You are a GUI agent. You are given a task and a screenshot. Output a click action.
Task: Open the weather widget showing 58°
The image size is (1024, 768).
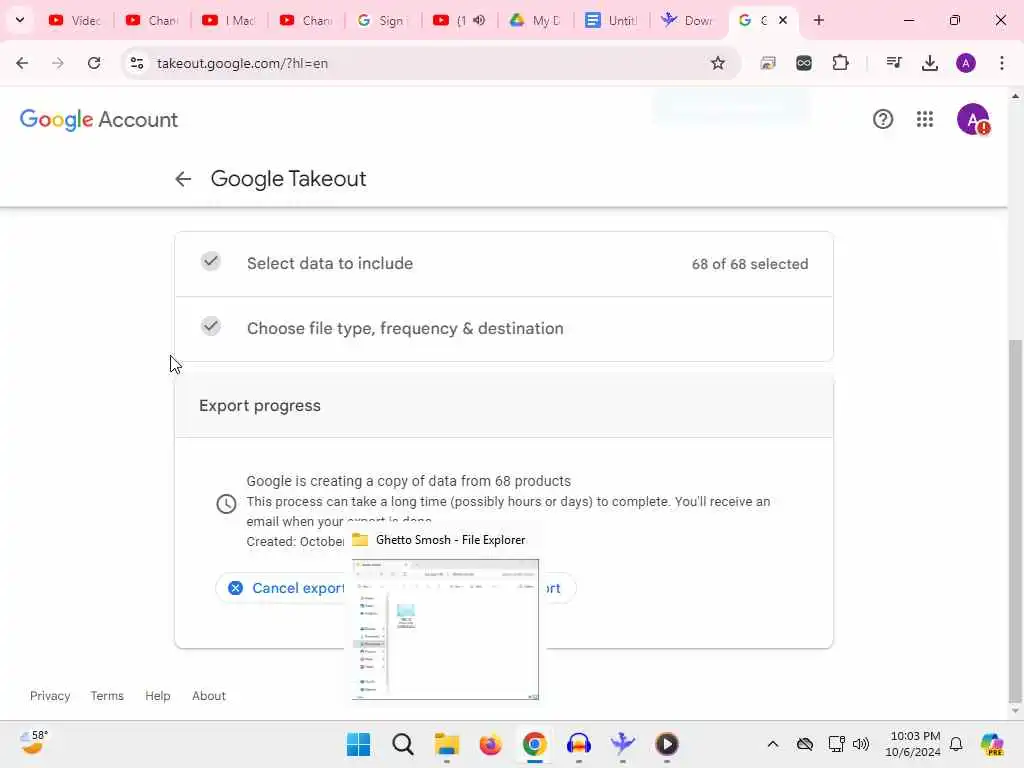click(34, 743)
